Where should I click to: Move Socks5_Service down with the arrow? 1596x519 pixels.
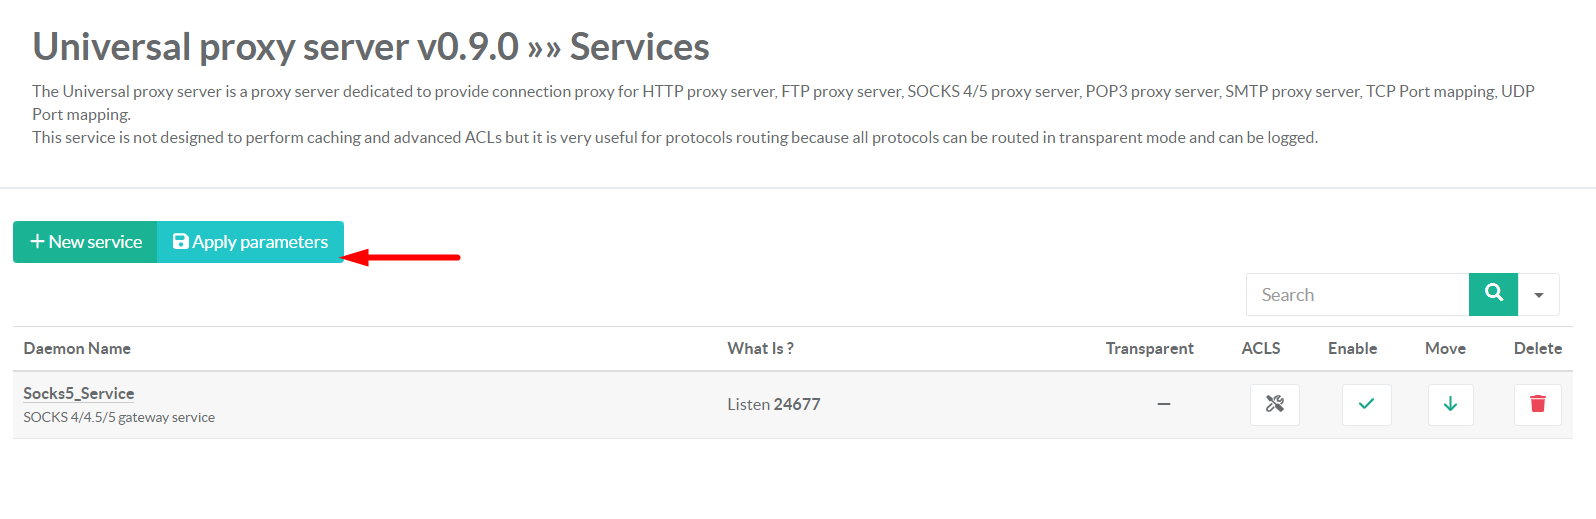1450,405
